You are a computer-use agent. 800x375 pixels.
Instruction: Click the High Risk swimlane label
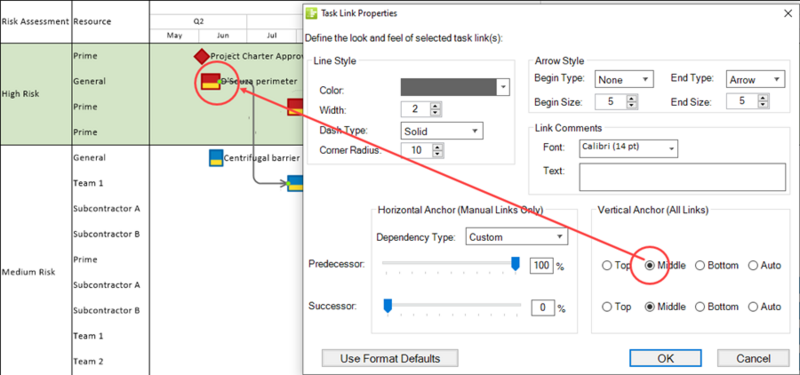pos(21,94)
